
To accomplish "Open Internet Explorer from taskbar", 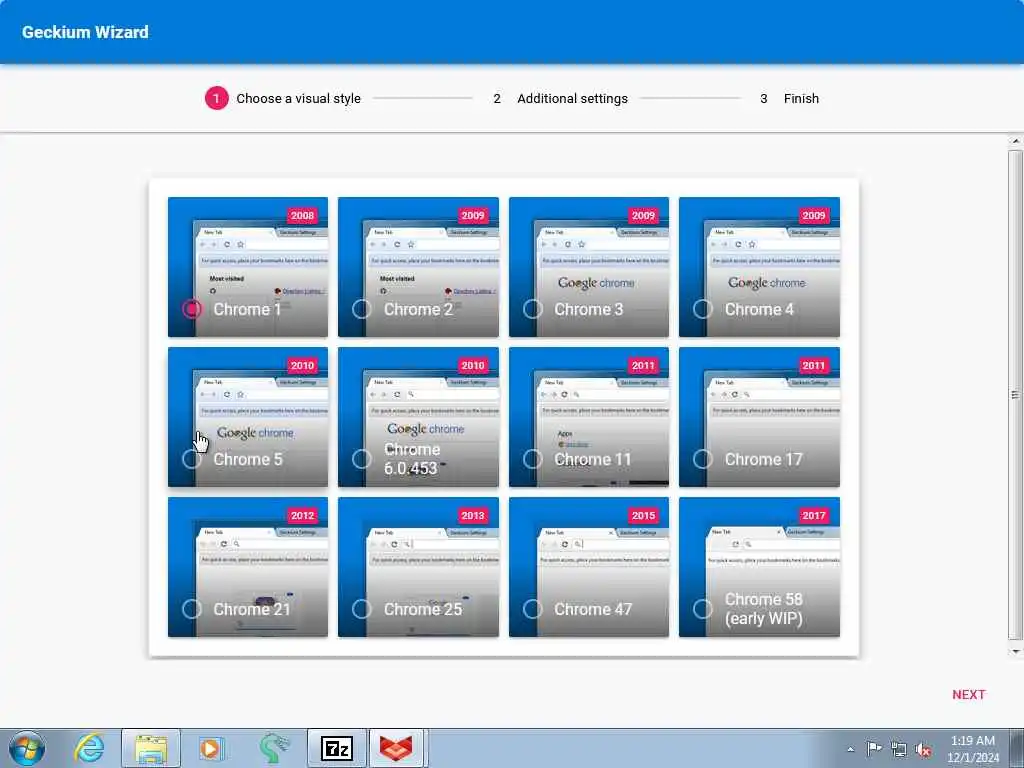I will pyautogui.click(x=89, y=748).
